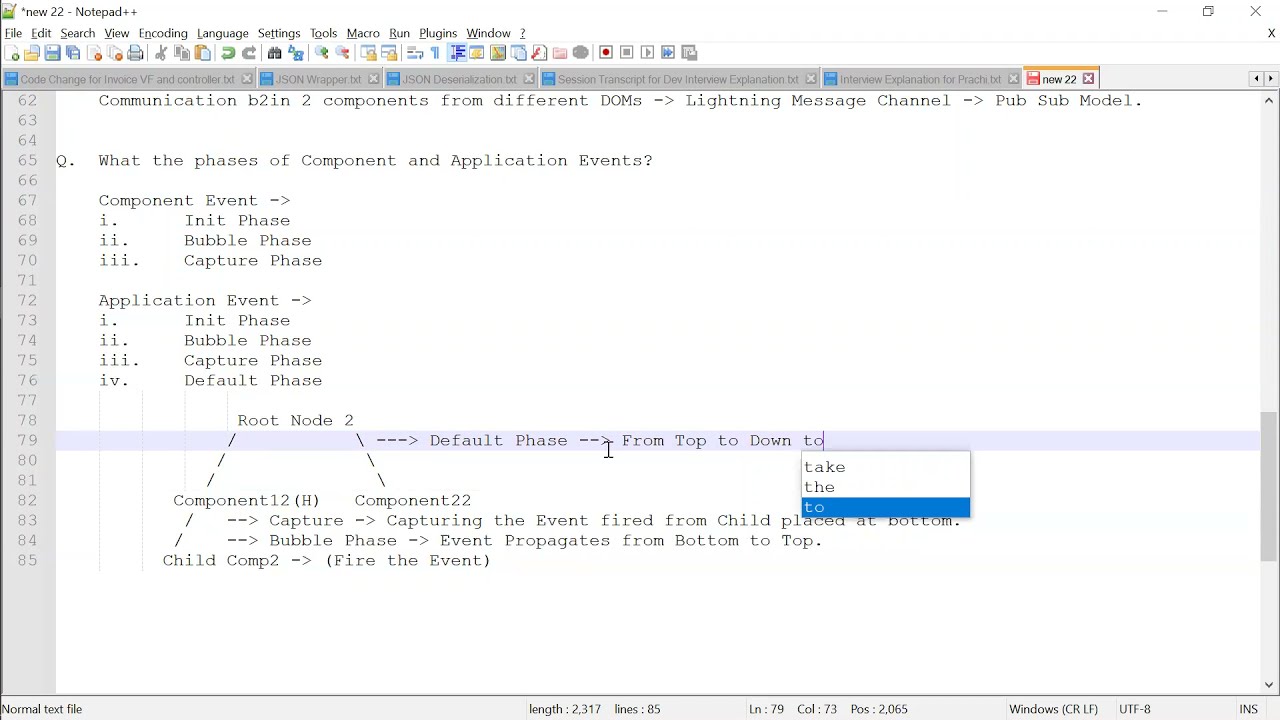The width and height of the screenshot is (1280, 720).
Task: Click the Close document toolbar icon
Action: tap(95, 53)
